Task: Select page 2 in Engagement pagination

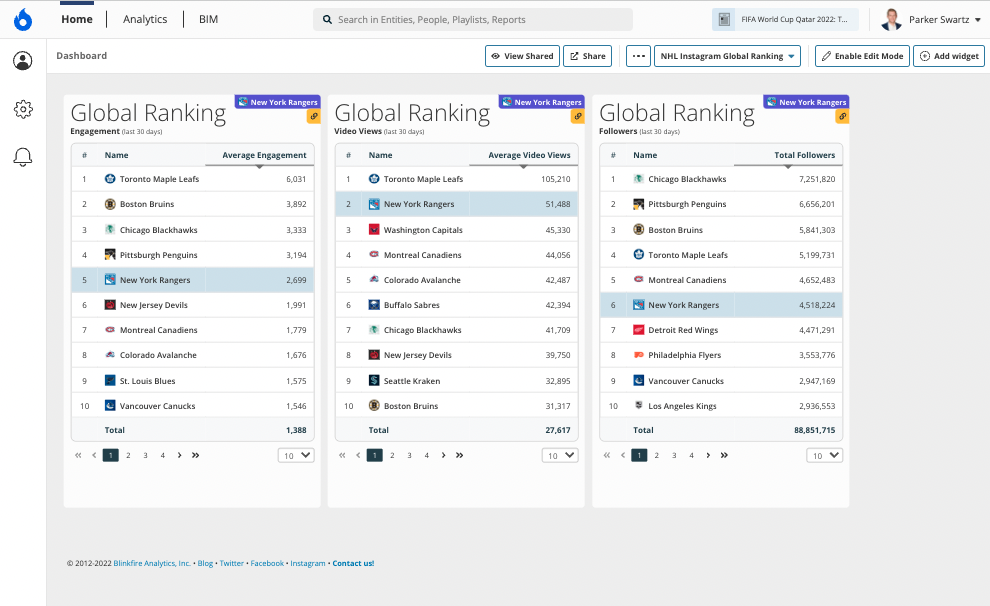Action: click(x=128, y=455)
